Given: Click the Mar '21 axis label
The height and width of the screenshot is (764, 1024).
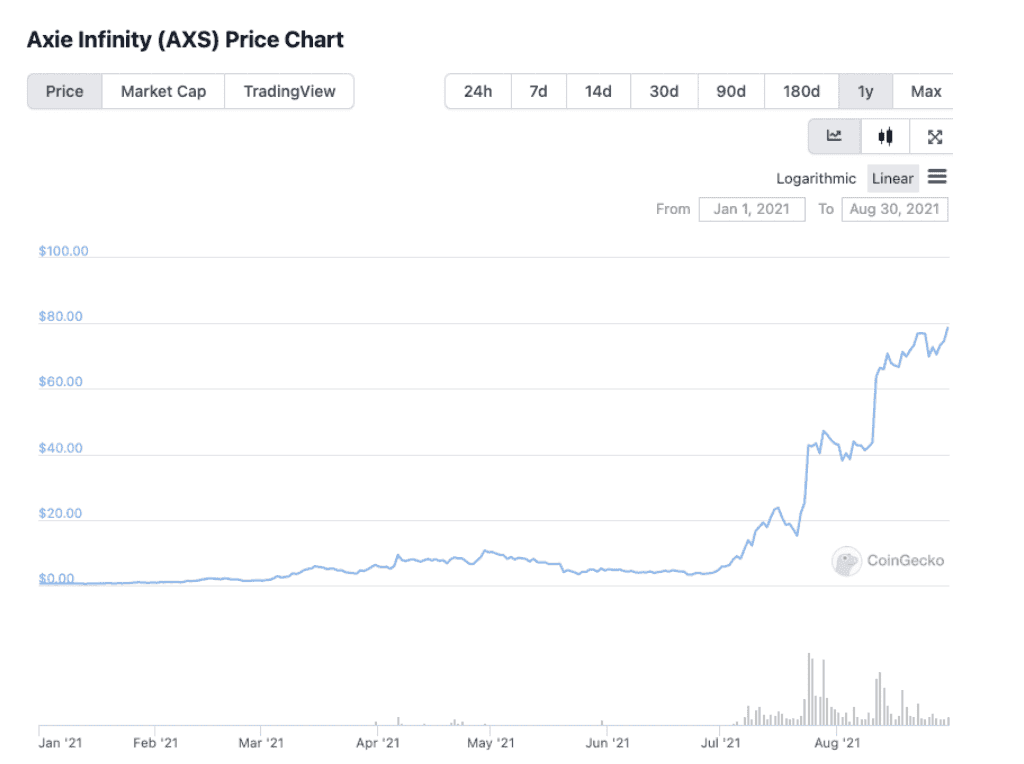Looking at the screenshot, I should 261,742.
